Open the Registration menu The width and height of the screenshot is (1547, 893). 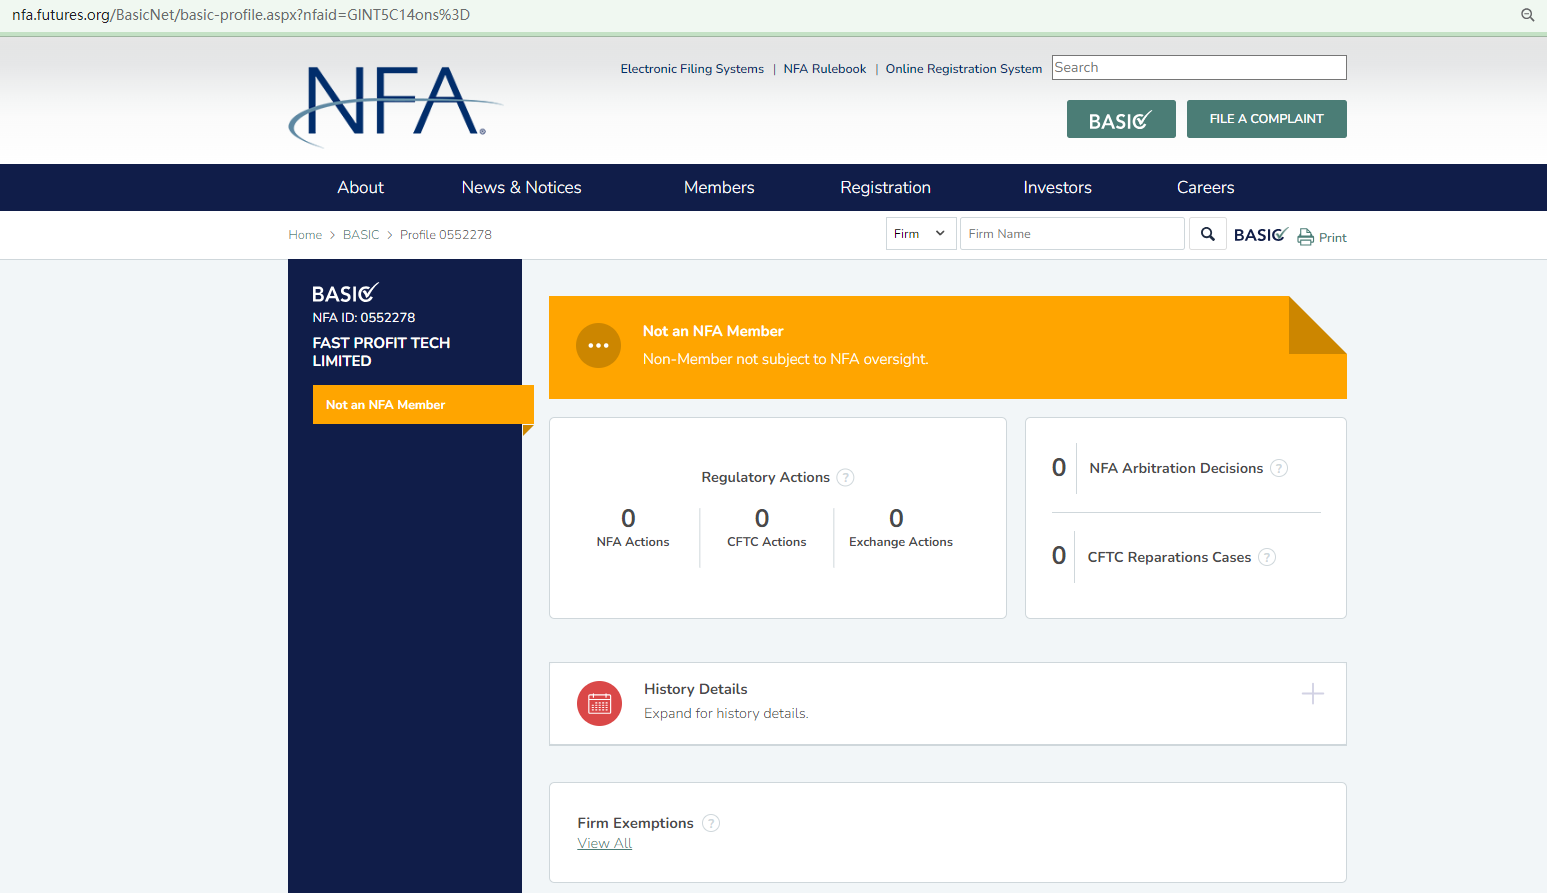[x=885, y=188]
